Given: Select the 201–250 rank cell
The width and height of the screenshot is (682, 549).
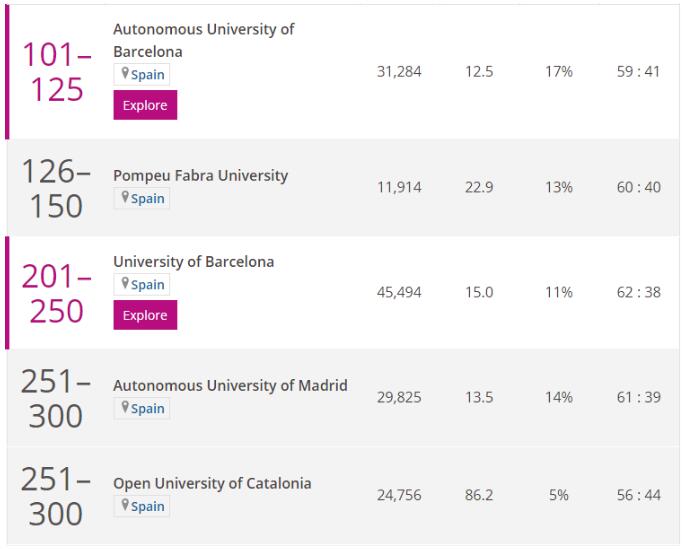Looking at the screenshot, I should click(x=55, y=292).
